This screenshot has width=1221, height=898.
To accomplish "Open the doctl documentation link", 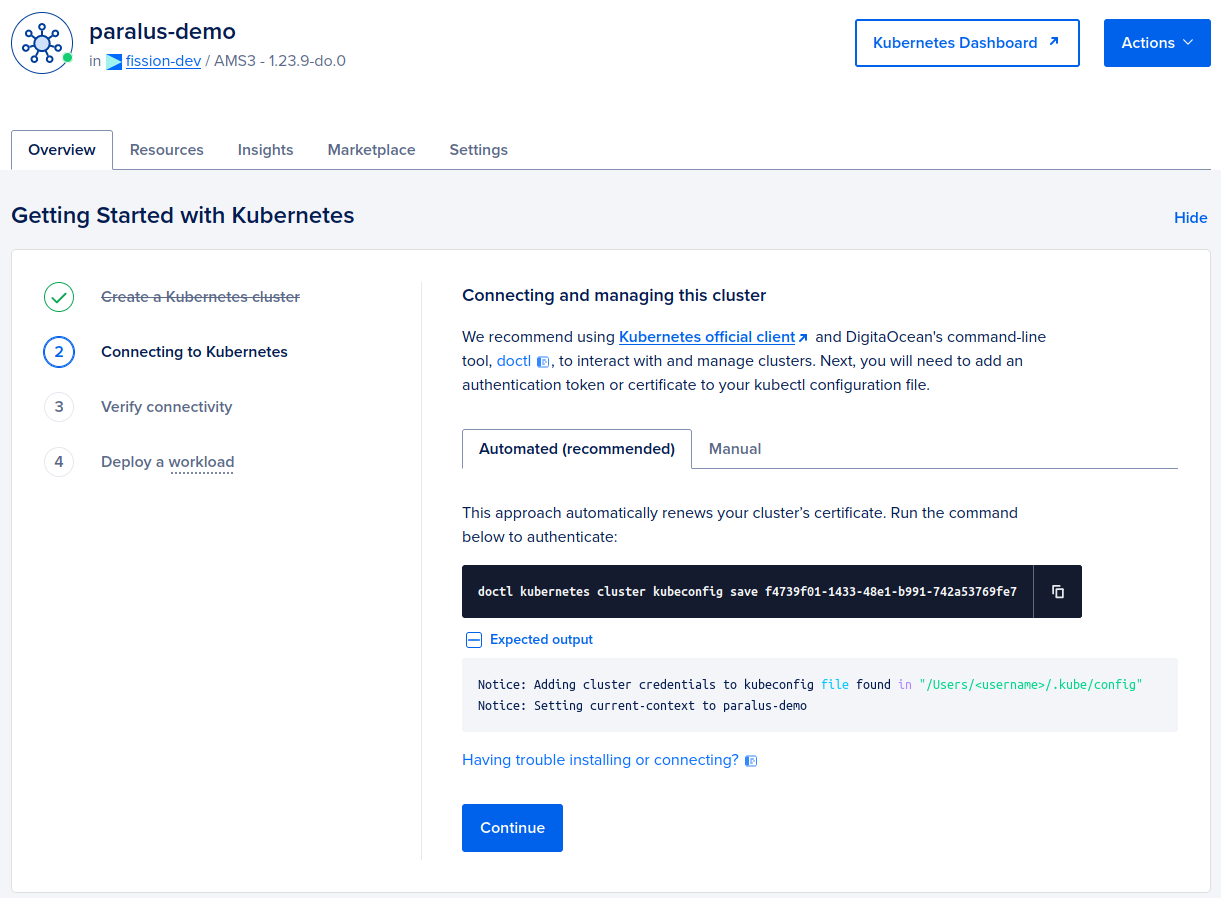I will [514, 361].
